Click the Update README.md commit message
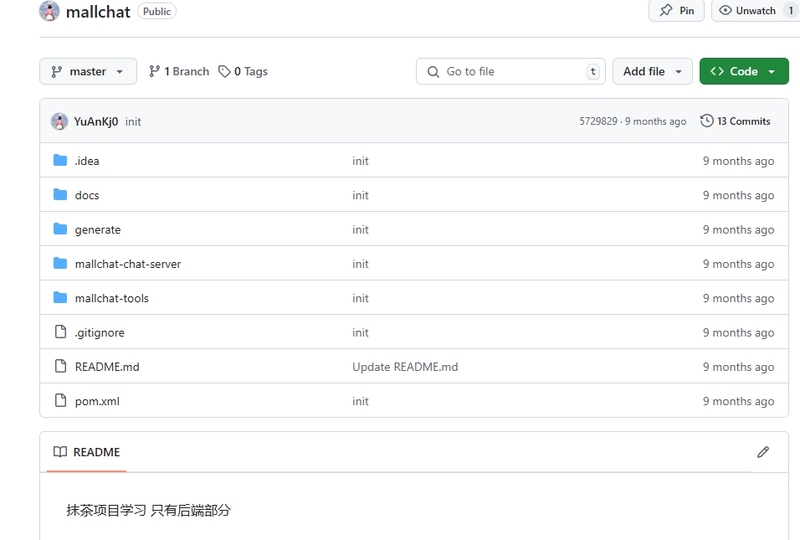The image size is (800, 540). click(405, 367)
